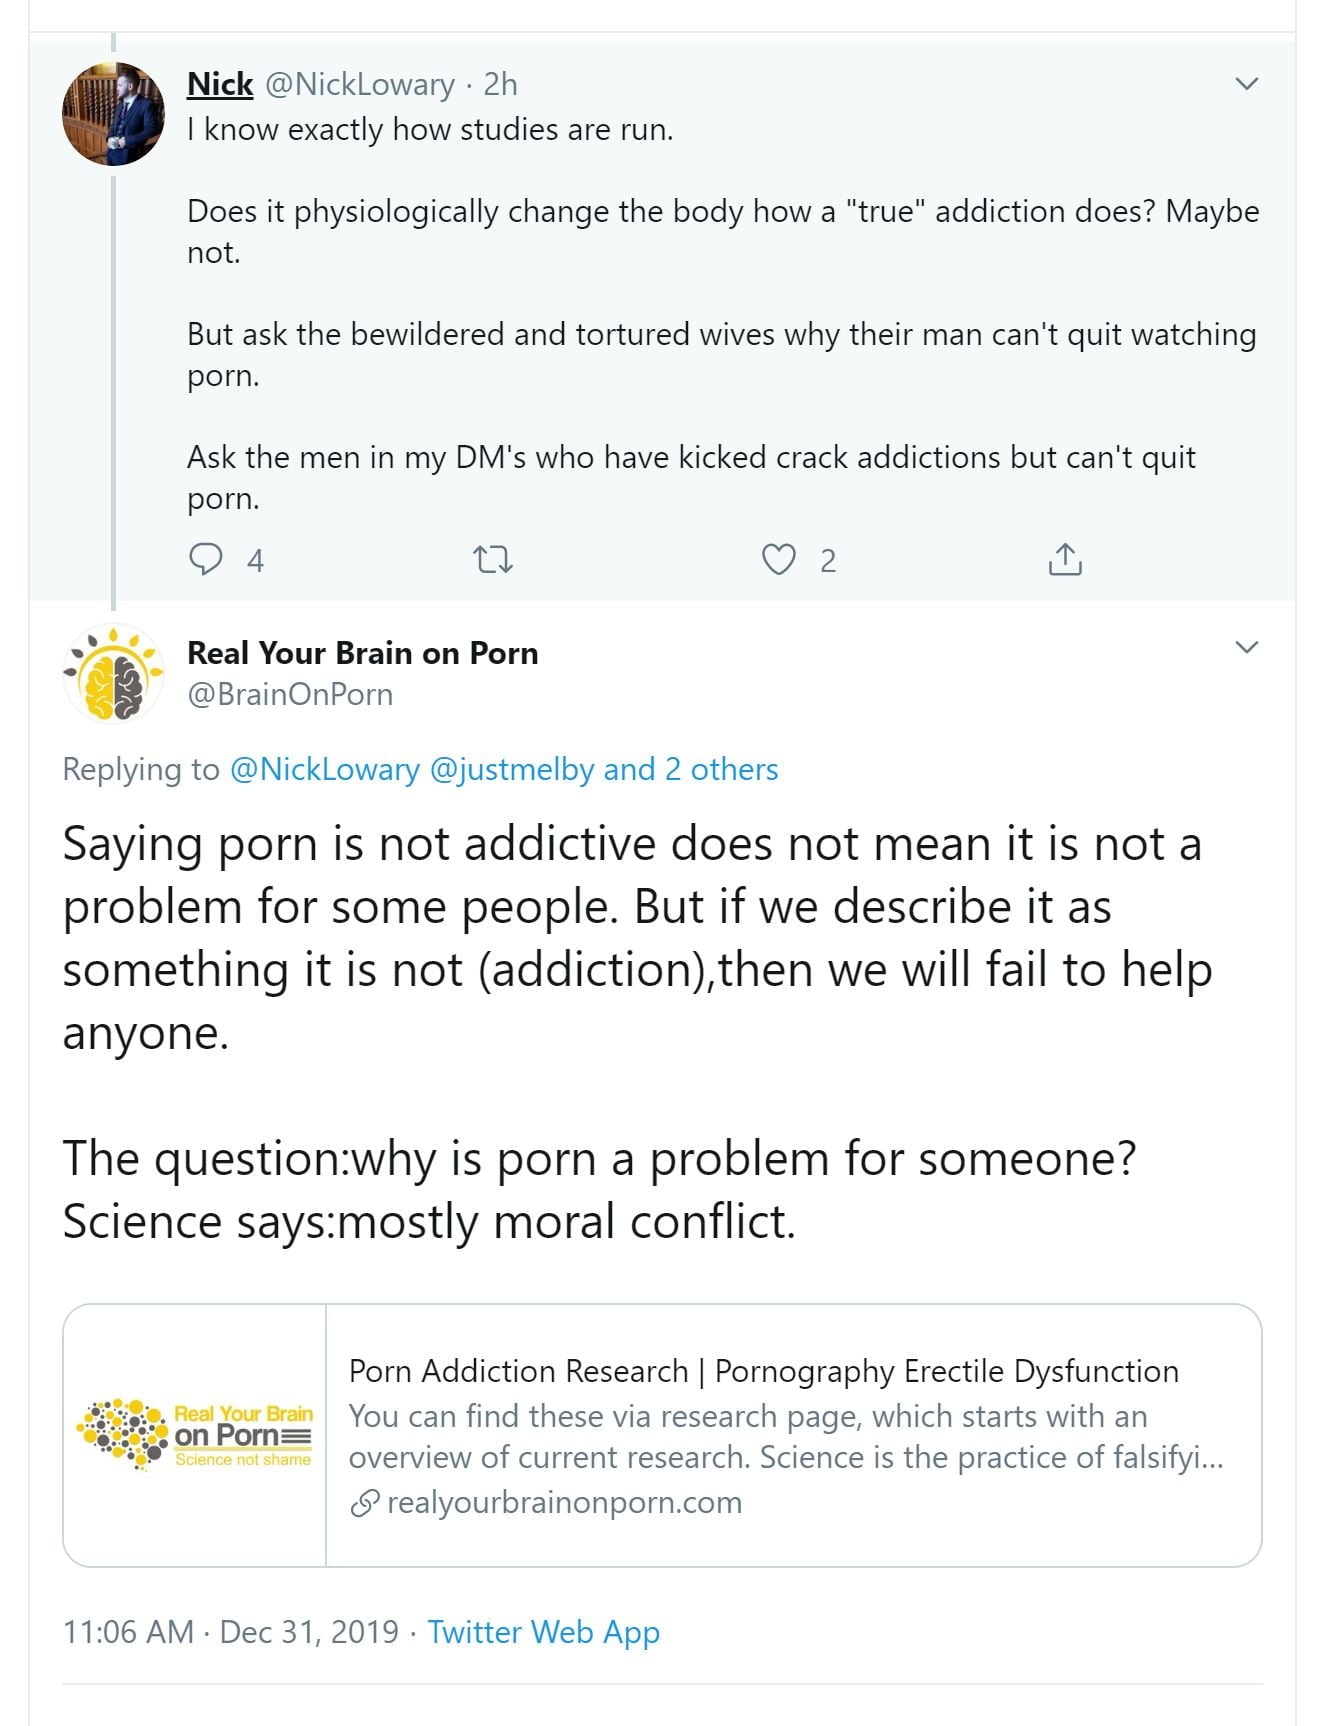This screenshot has width=1324, height=1726.
Task: Like Nick's tweet with the heart icon
Action: point(778,559)
